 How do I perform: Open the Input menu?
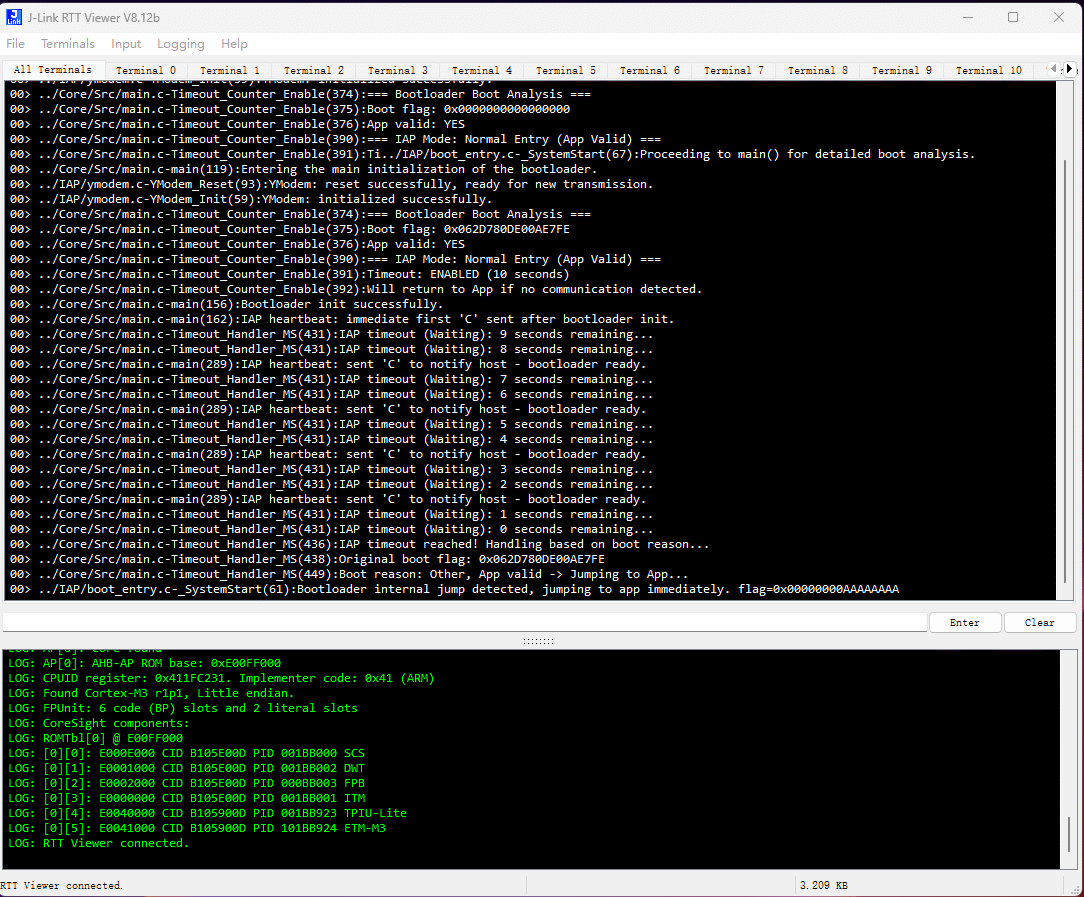click(x=126, y=44)
